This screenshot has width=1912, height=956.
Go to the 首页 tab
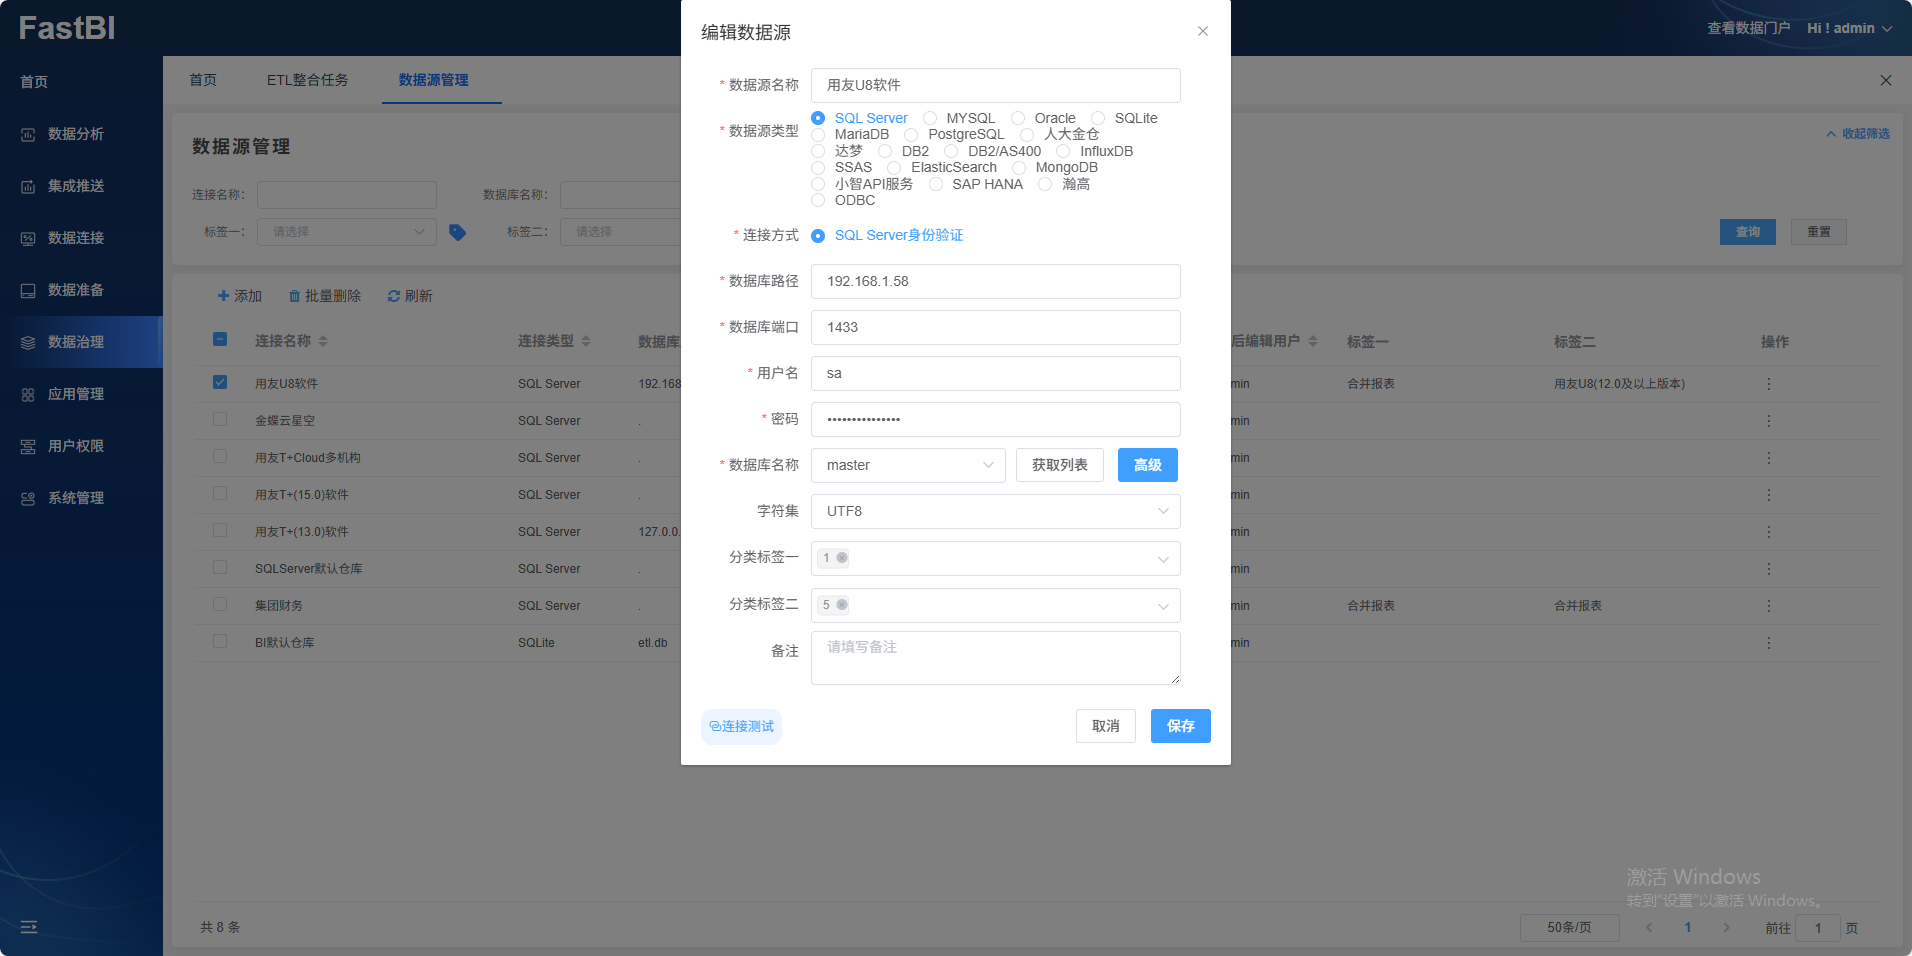(x=203, y=80)
